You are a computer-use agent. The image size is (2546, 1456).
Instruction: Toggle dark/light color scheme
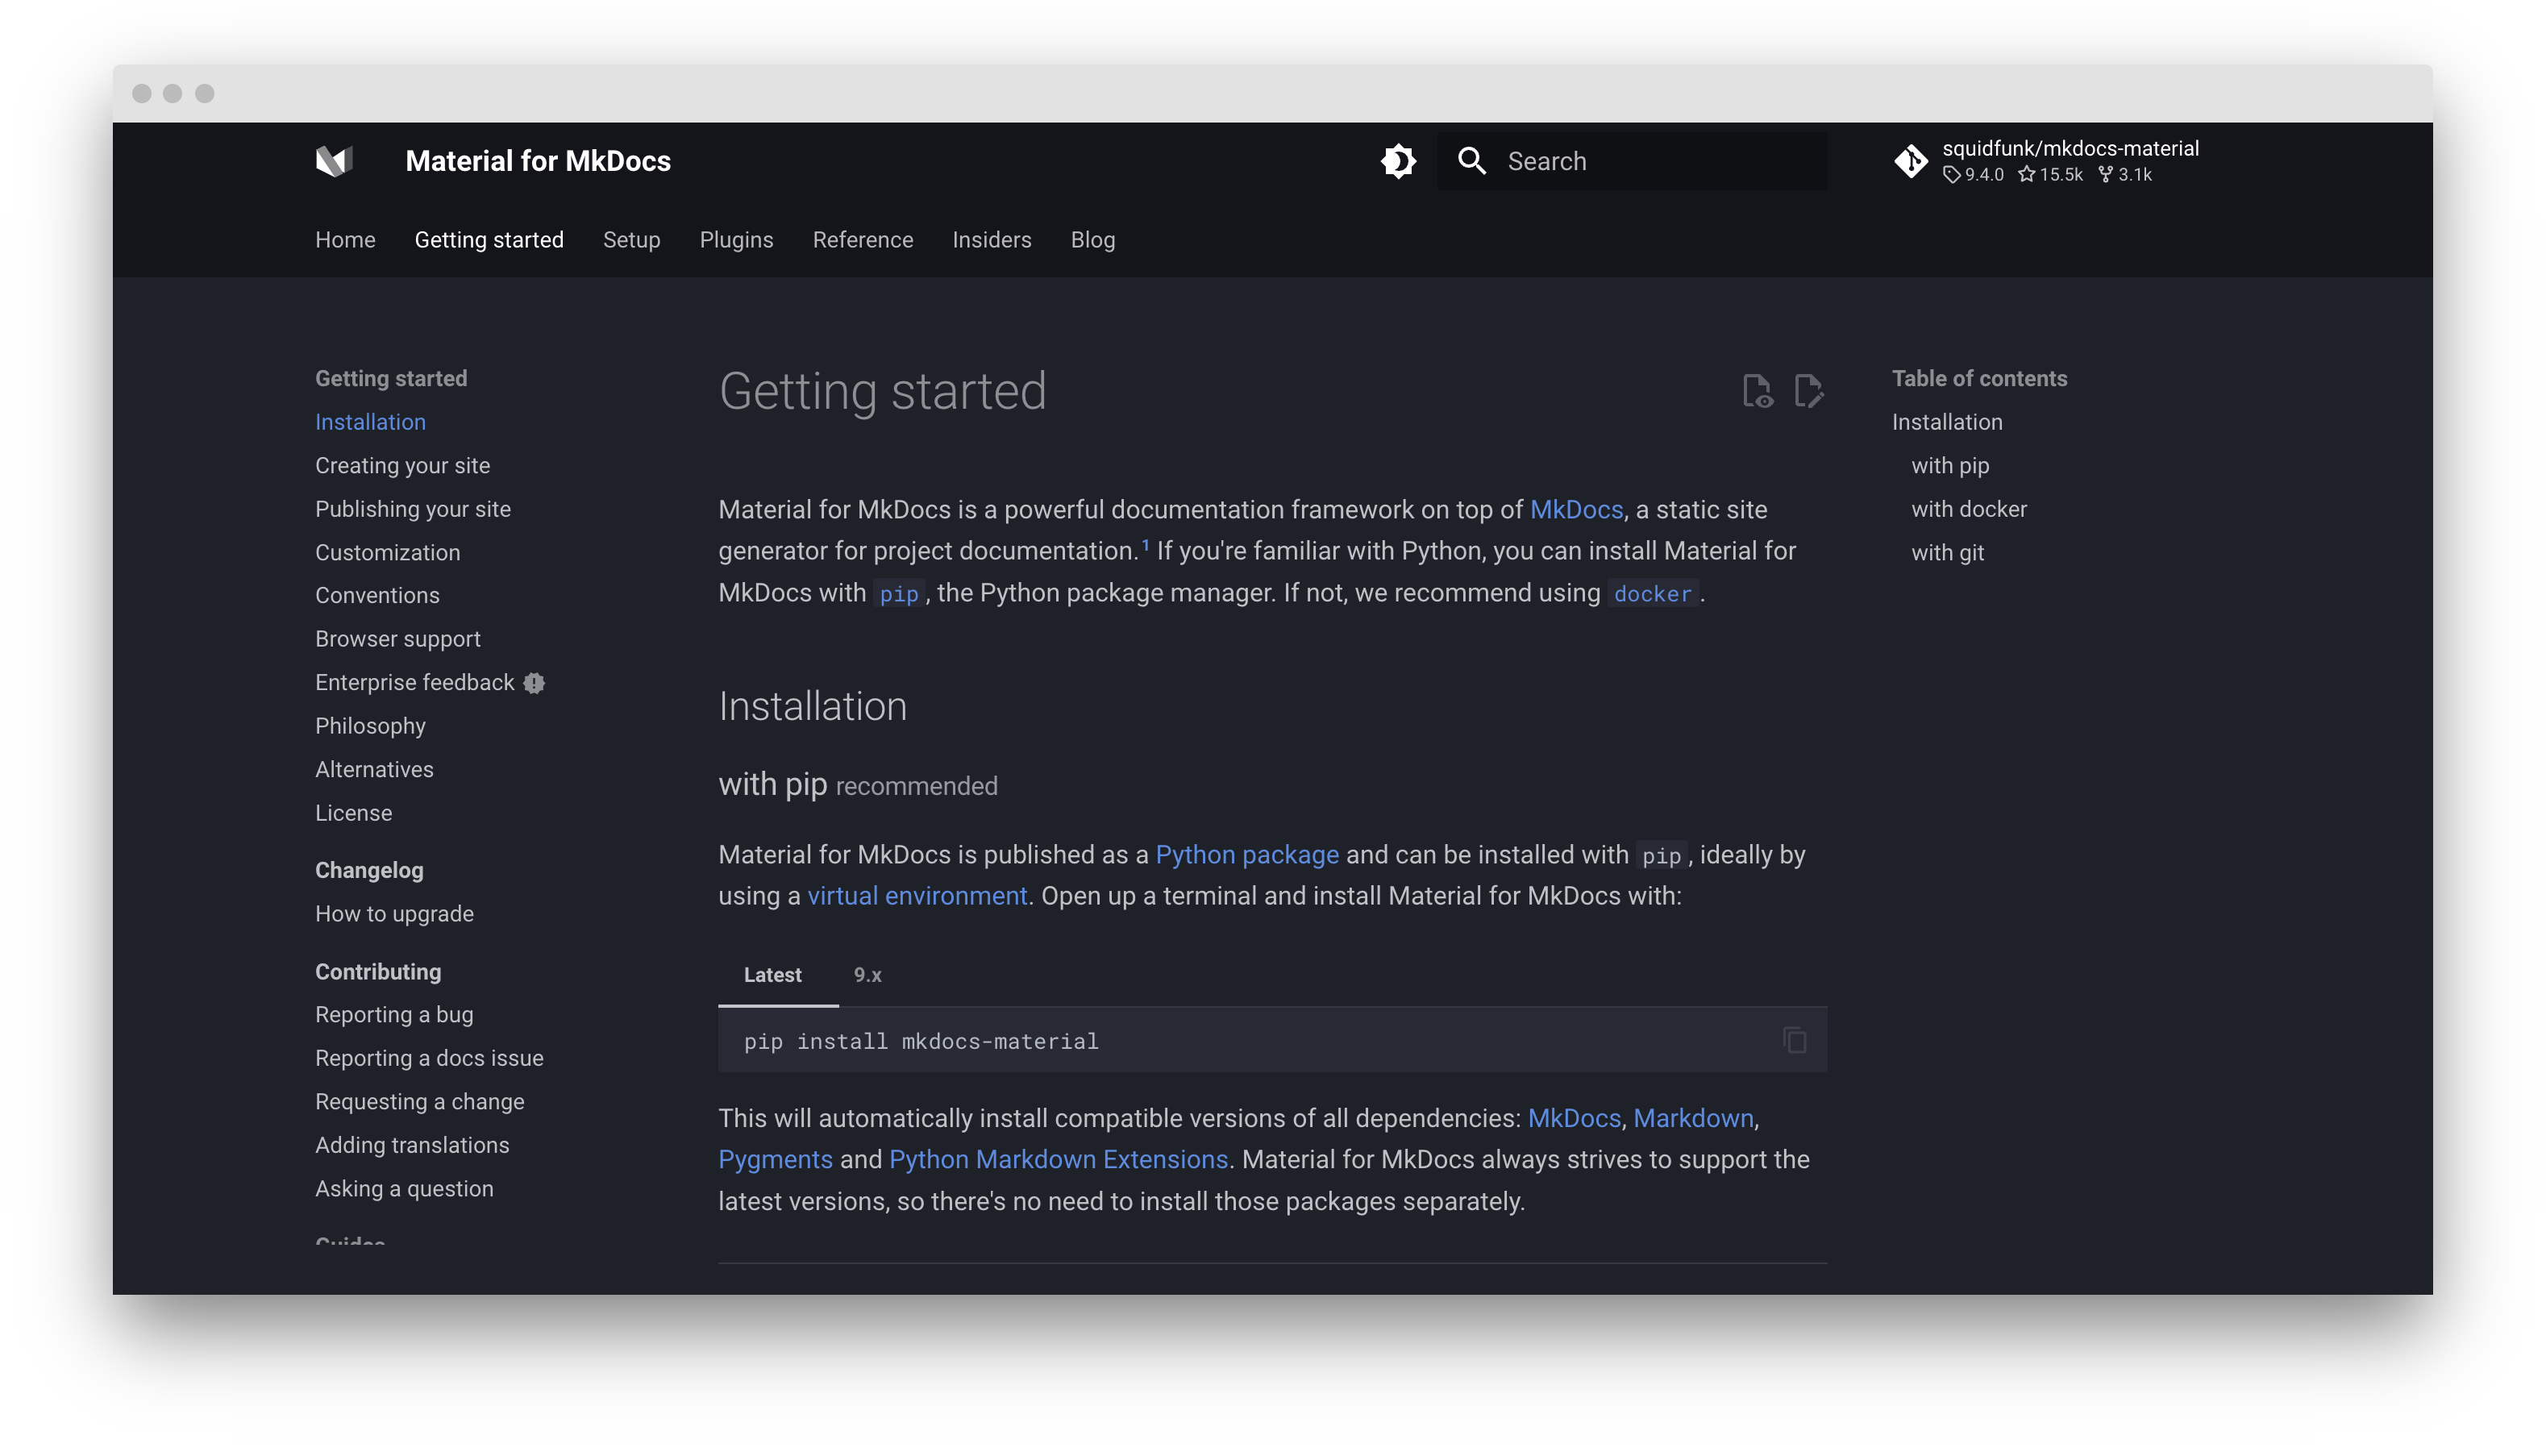tap(1399, 160)
